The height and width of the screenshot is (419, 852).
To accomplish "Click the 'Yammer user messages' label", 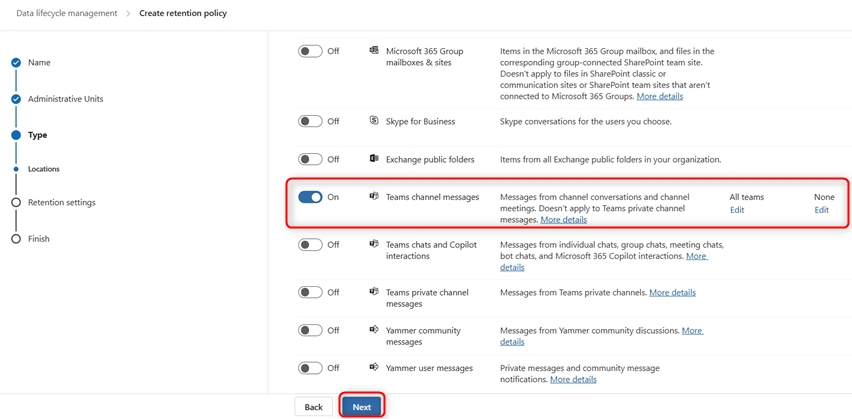I will (x=429, y=368).
